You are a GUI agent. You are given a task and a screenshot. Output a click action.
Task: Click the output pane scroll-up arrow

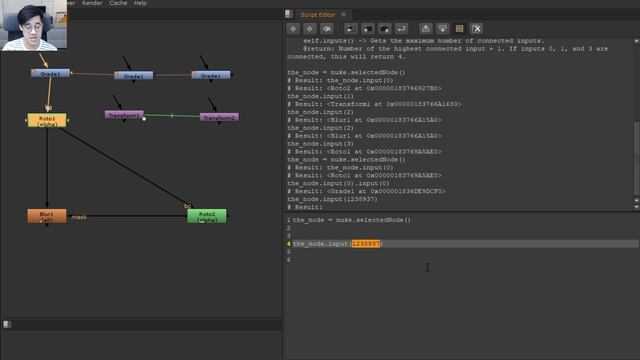636,41
